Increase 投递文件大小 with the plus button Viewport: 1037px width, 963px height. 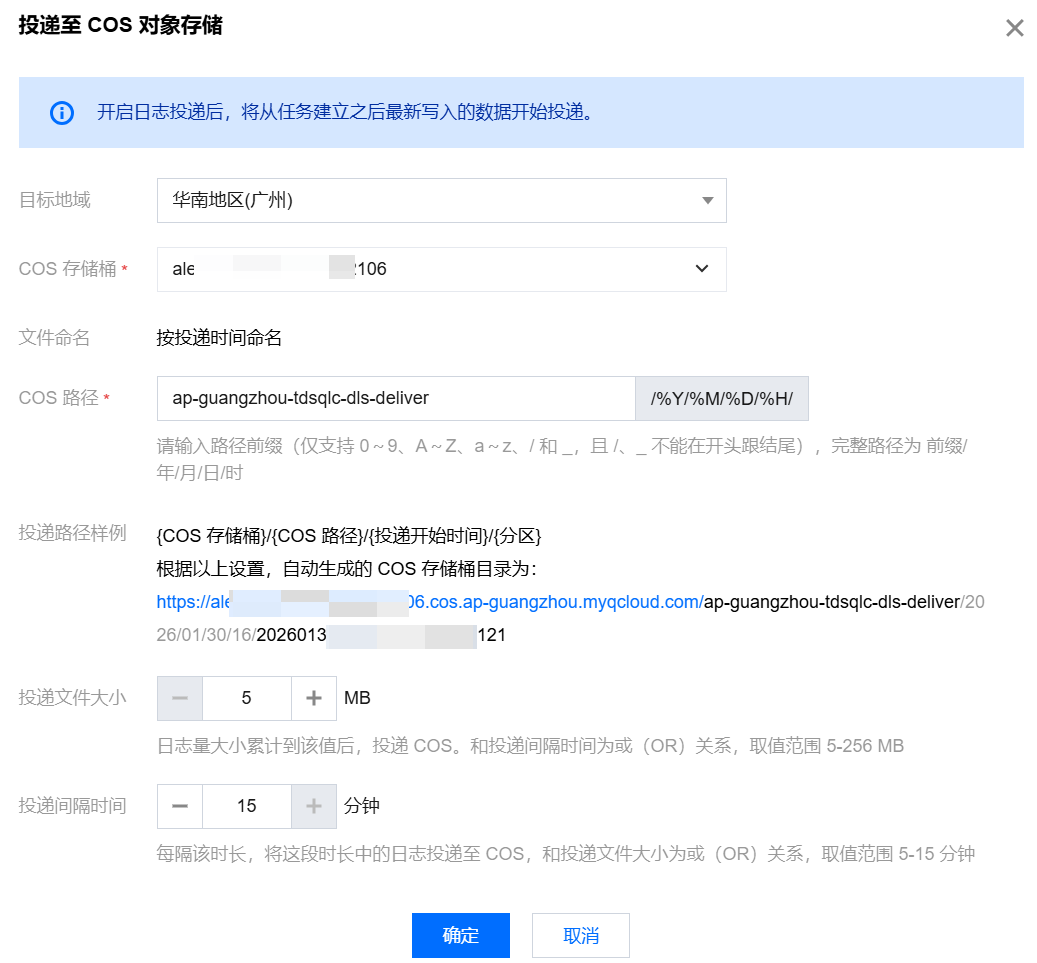click(314, 698)
